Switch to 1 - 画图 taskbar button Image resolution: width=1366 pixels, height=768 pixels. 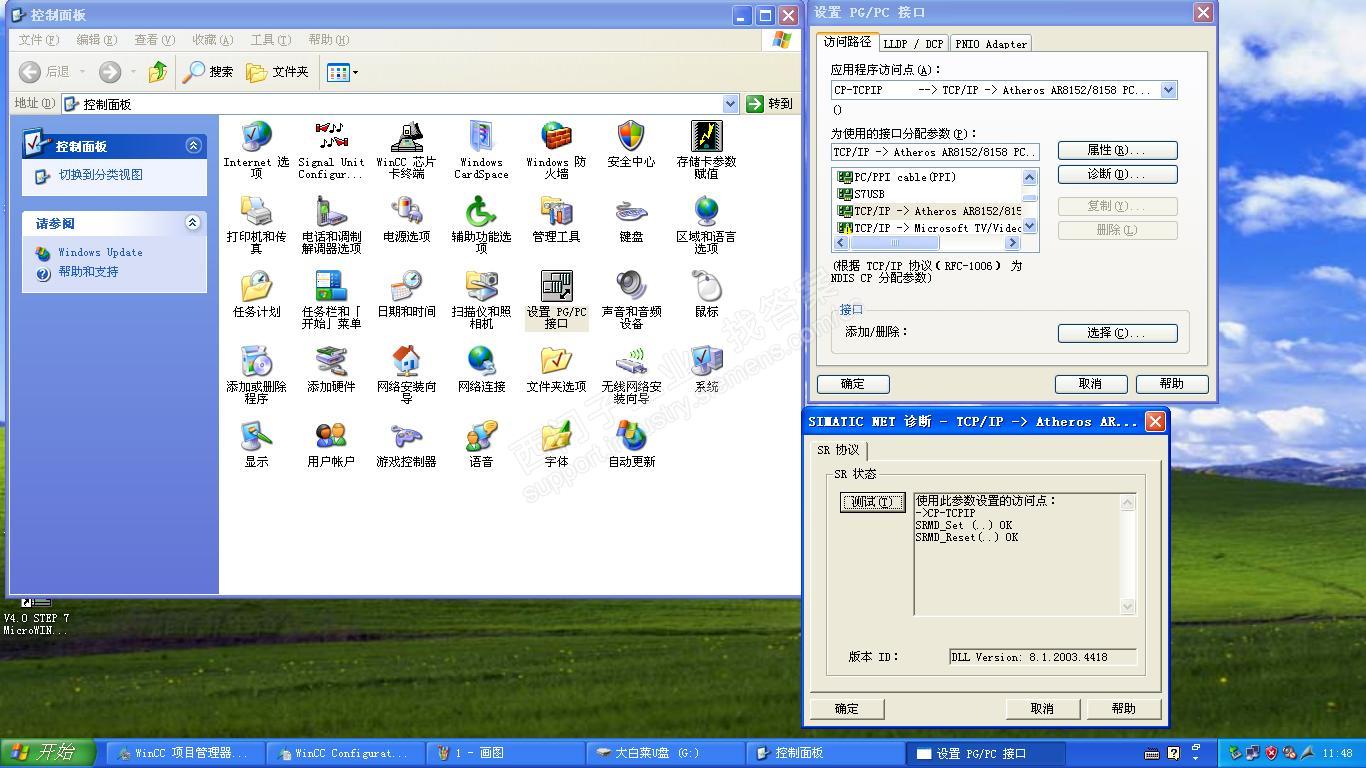click(x=506, y=753)
